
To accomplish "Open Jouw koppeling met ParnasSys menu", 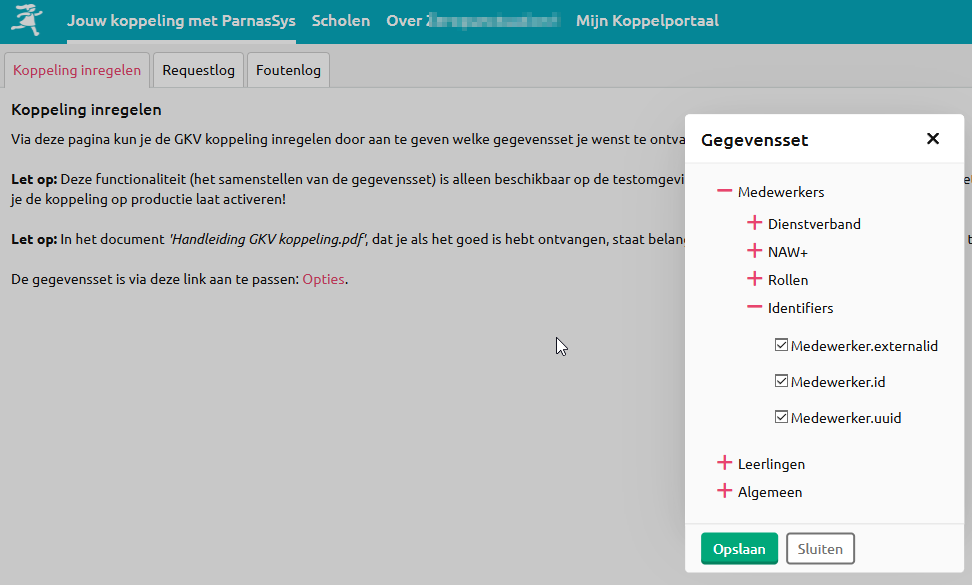I will 181,21.
